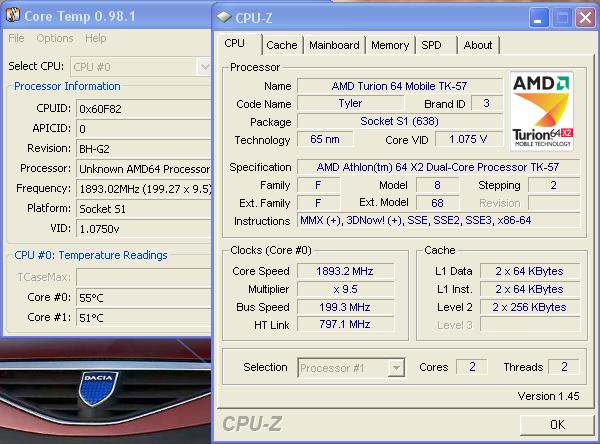
Task: Open the Processor #1 selection dropdown
Action: [x=396, y=368]
